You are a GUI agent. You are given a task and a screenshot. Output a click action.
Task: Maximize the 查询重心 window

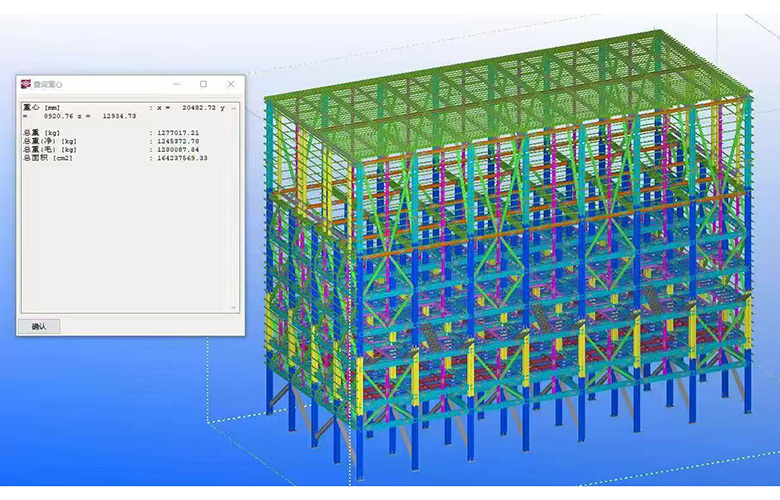click(x=203, y=84)
